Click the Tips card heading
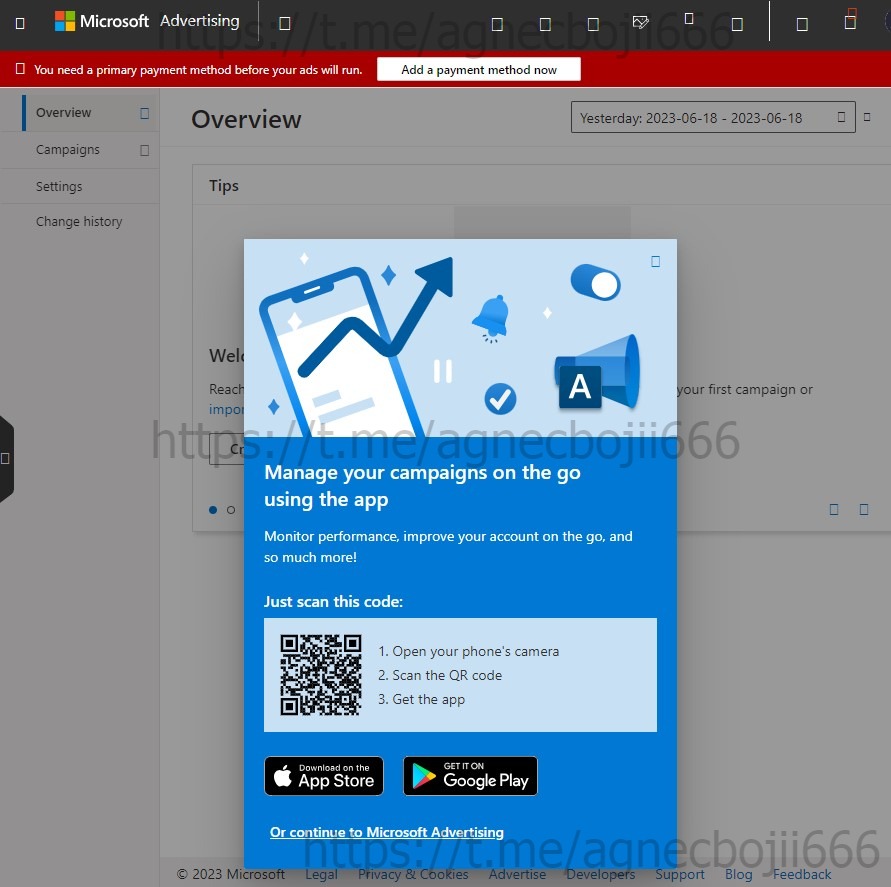This screenshot has width=891, height=887. (224, 186)
